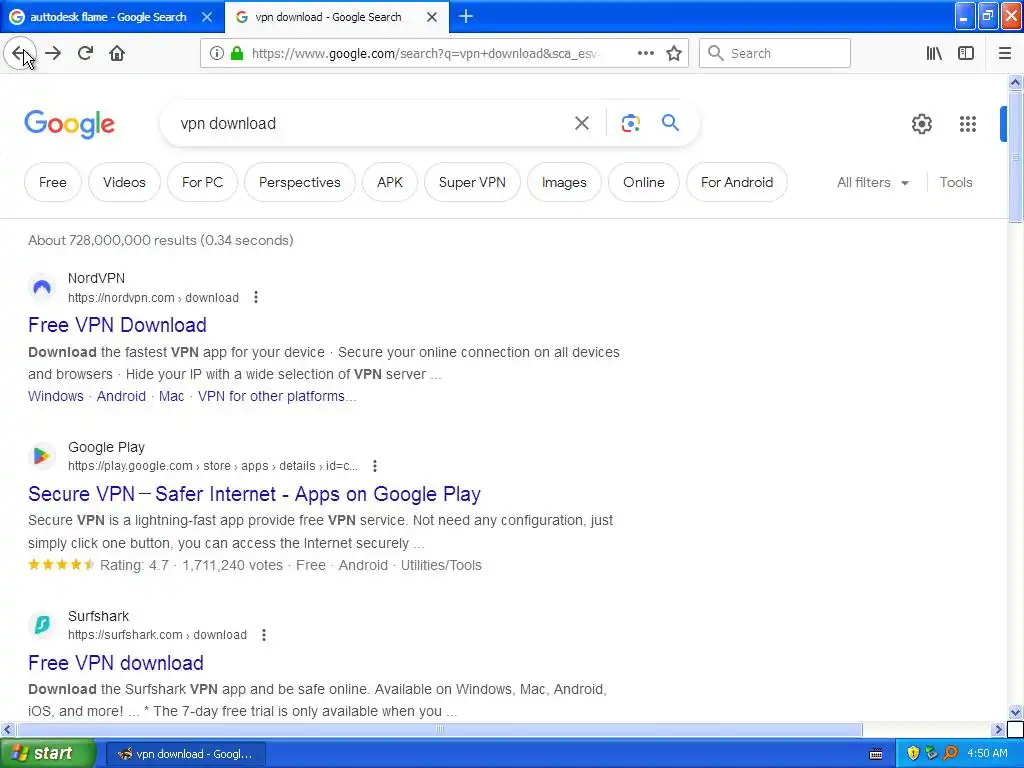Click the vertical scrollbar down arrow
Image resolution: width=1024 pixels, height=768 pixels.
1015,712
